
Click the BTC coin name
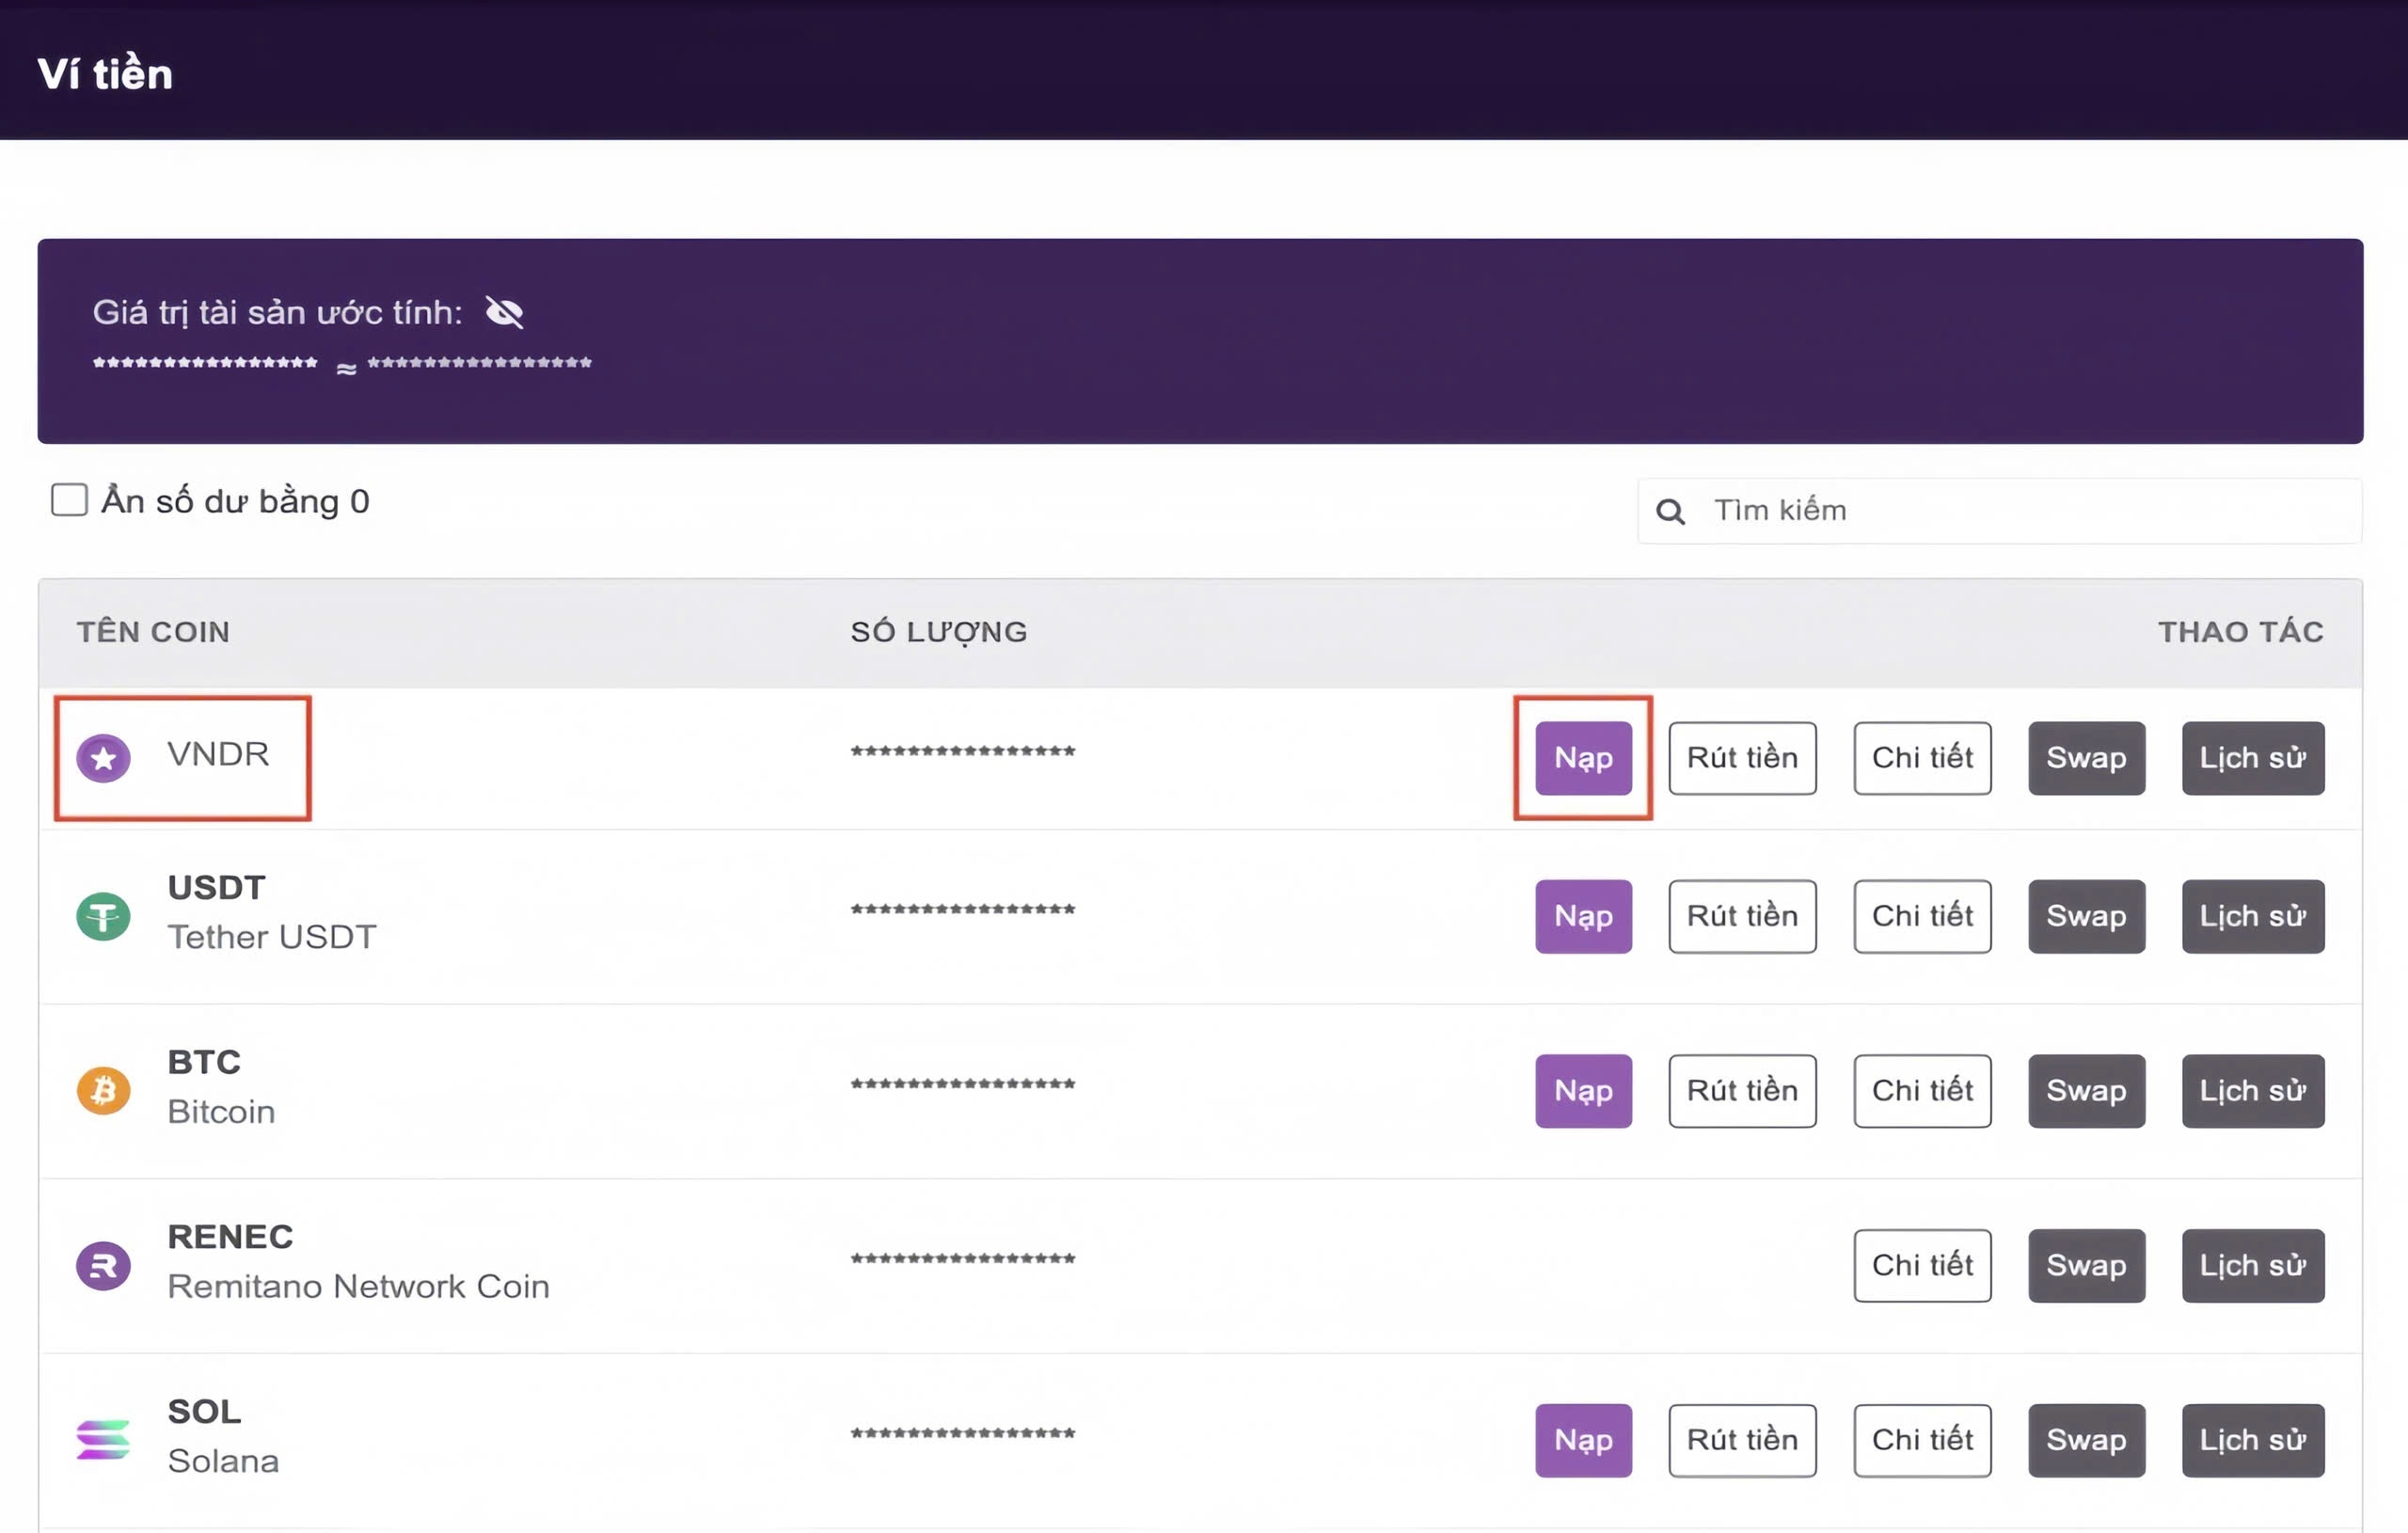(204, 1062)
